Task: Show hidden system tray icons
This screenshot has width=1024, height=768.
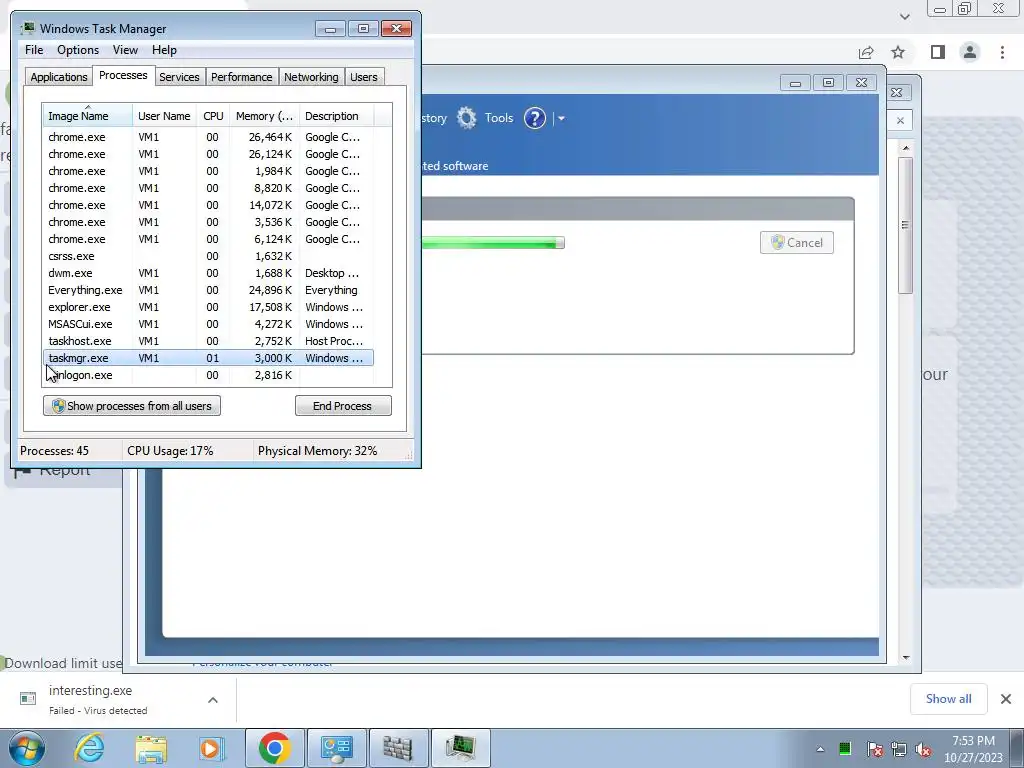Action: click(x=820, y=749)
